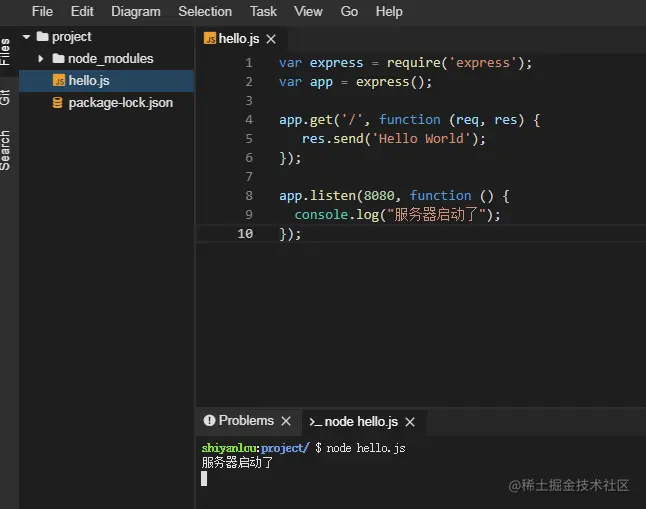Click line number 8 in gutter

[248, 195]
